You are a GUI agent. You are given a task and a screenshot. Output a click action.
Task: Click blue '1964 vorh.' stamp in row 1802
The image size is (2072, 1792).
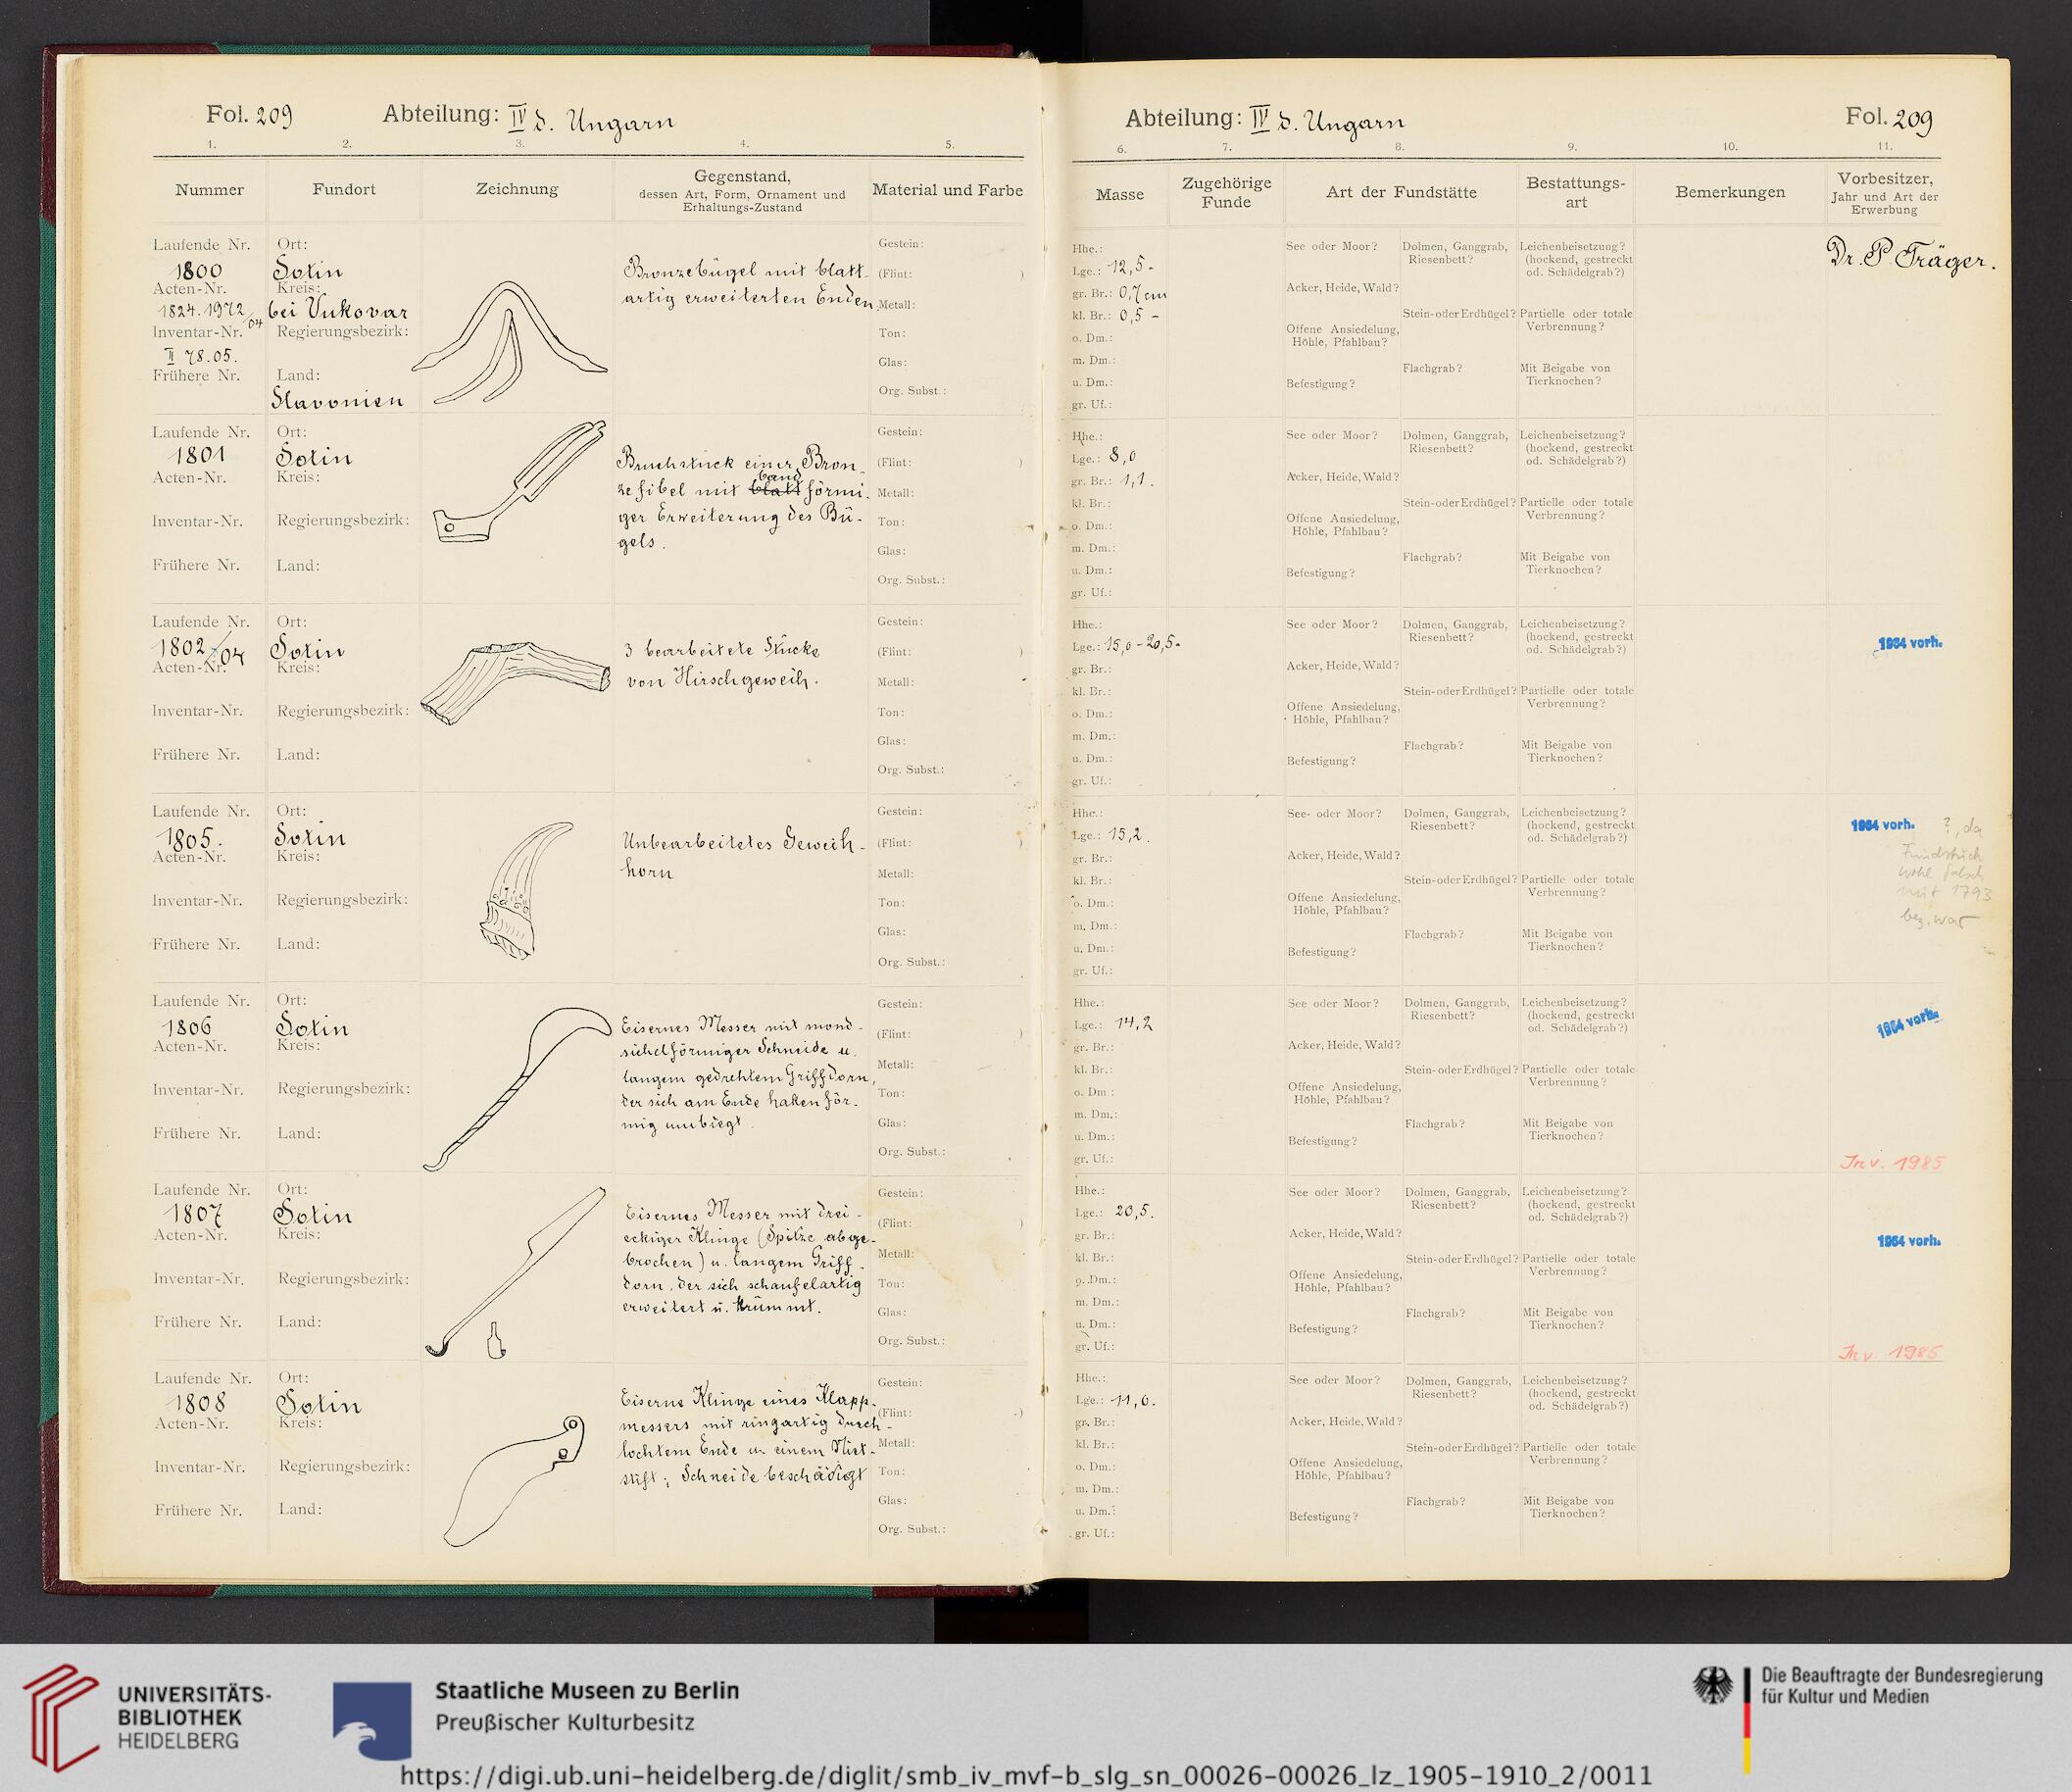coord(1910,644)
